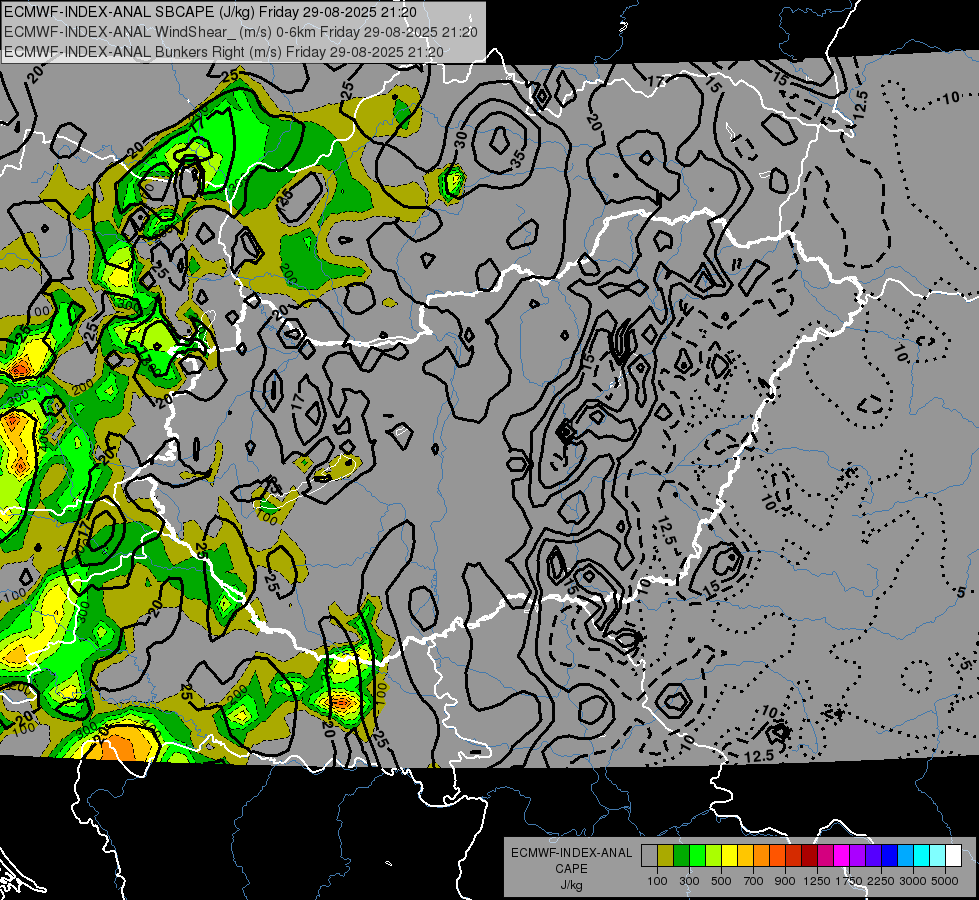Click the pure blue legend swatch

(890, 856)
